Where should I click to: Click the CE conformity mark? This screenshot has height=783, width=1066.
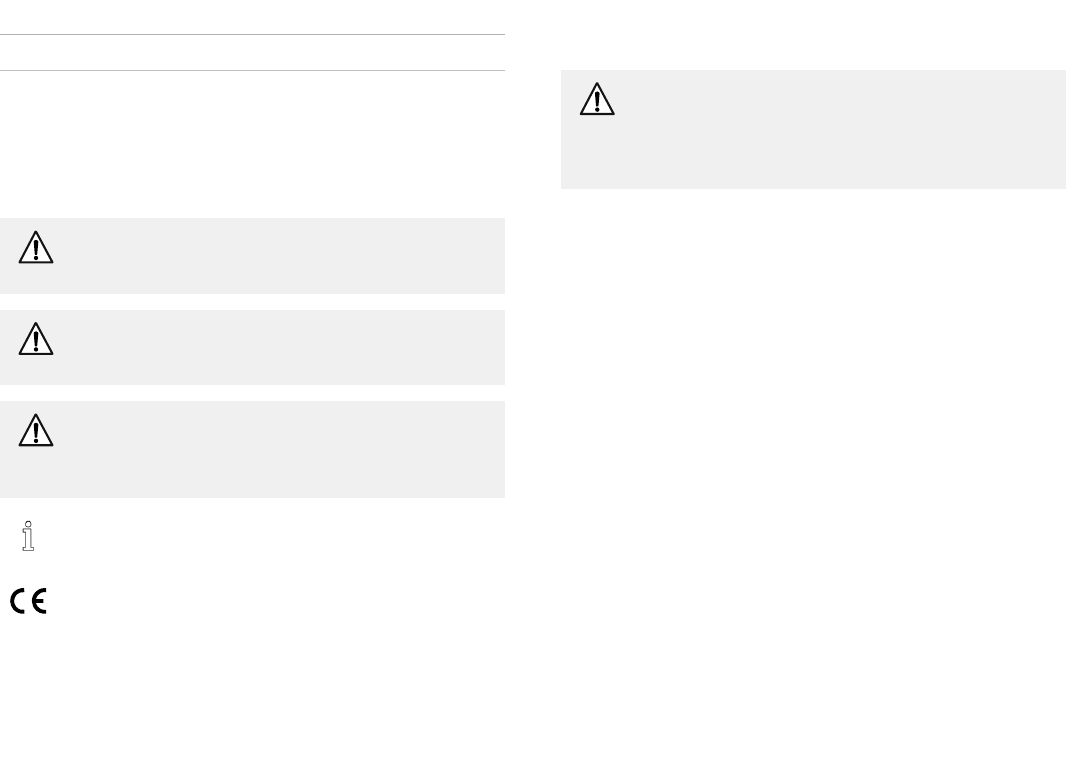click(x=29, y=601)
